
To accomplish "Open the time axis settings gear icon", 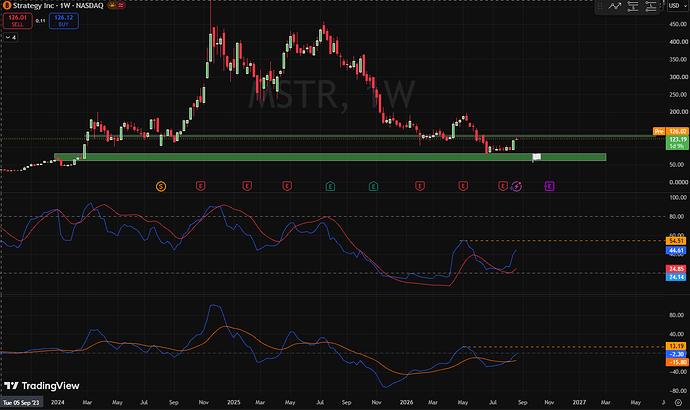I will tap(679, 402).
